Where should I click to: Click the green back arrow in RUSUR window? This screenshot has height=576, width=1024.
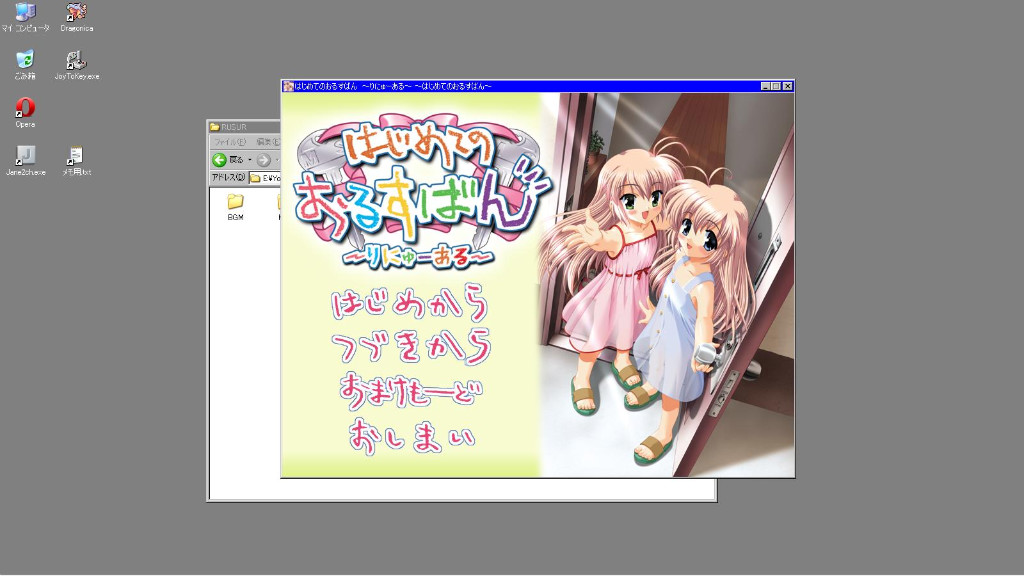pyautogui.click(x=219, y=159)
